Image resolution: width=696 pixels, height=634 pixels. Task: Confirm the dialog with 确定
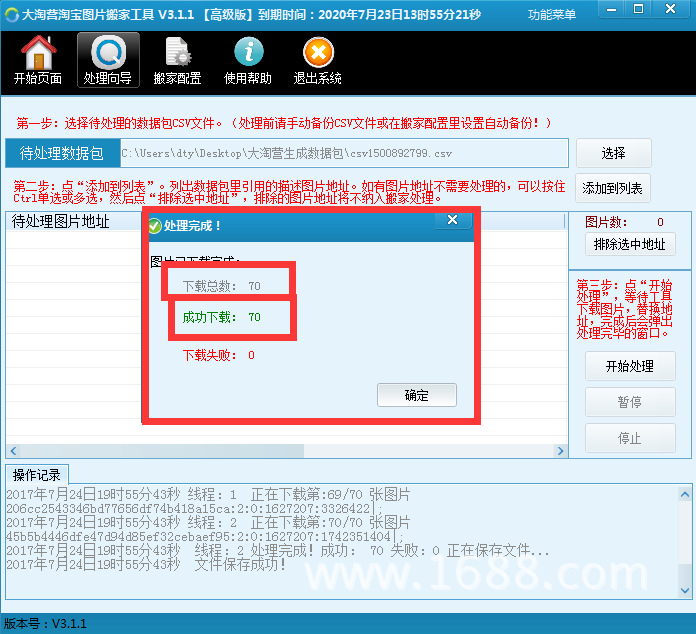417,395
